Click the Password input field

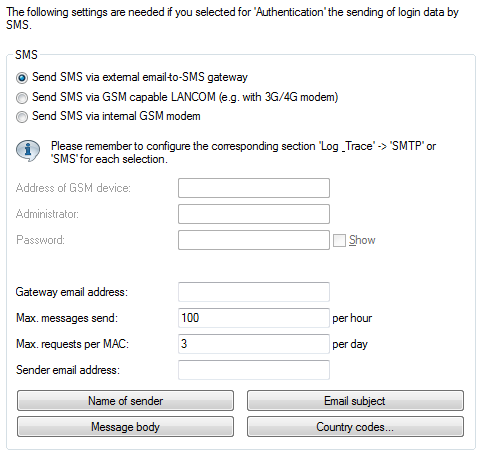254,240
